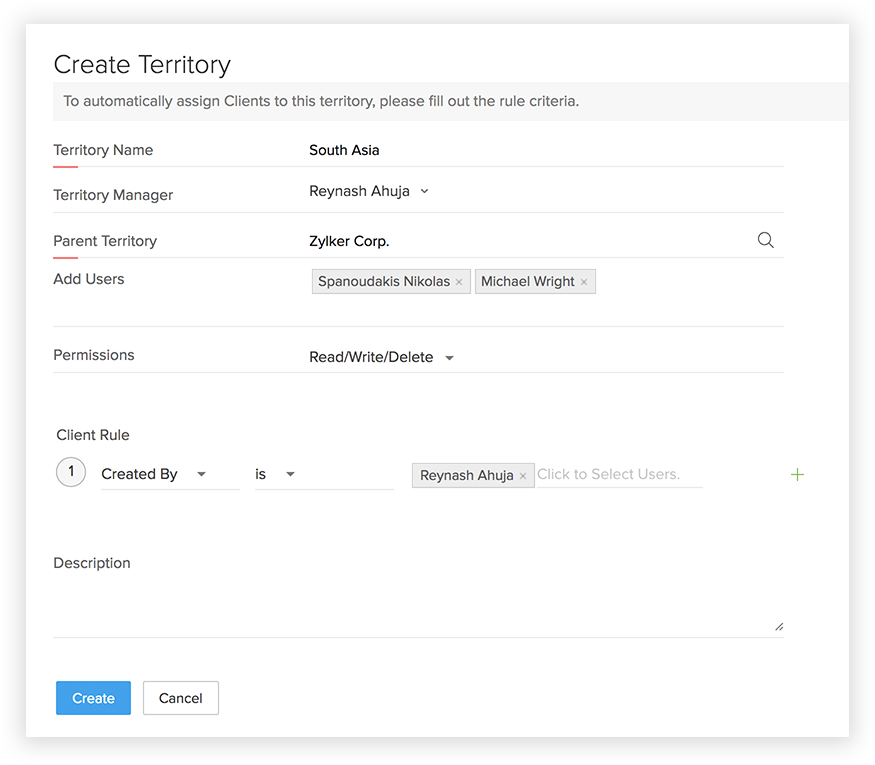Remove Reynash Ahuja from the client rule
This screenshot has height=765, width=875.
click(523, 476)
